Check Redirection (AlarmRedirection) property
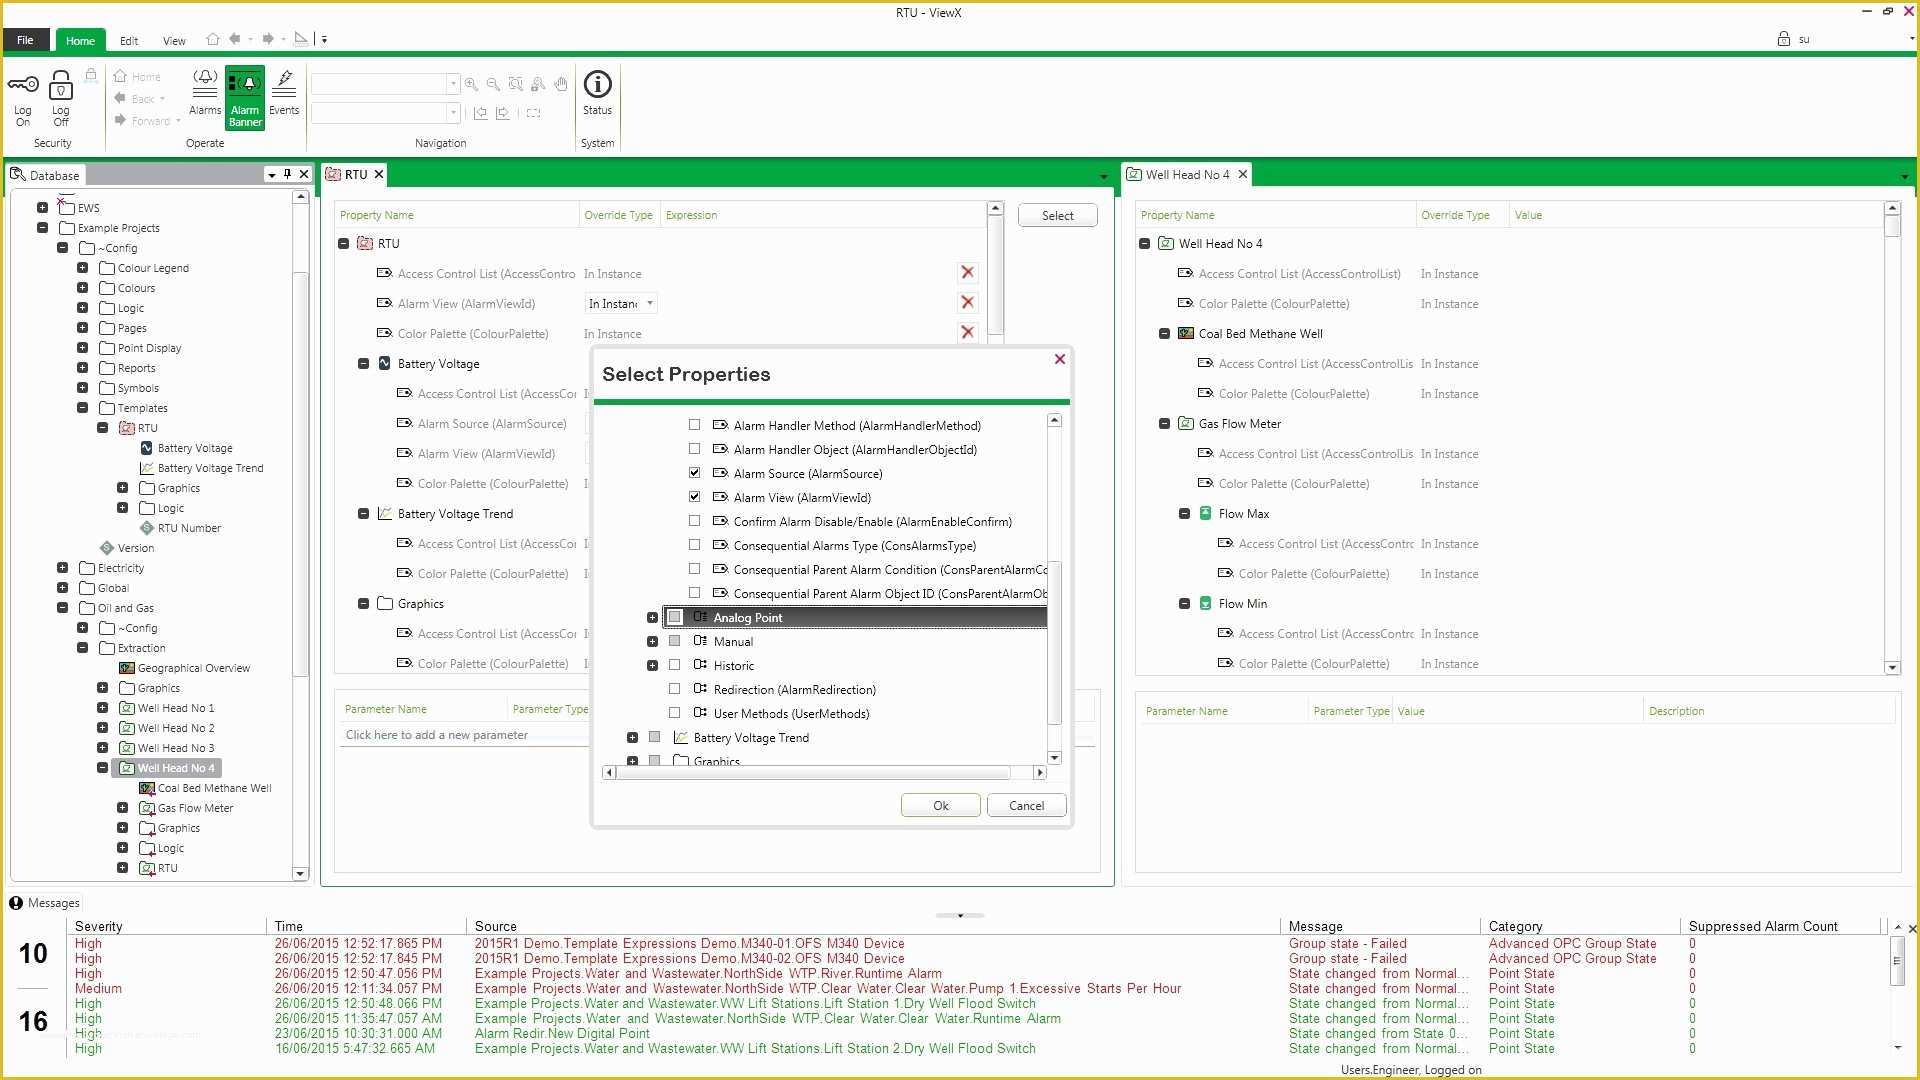 (674, 689)
